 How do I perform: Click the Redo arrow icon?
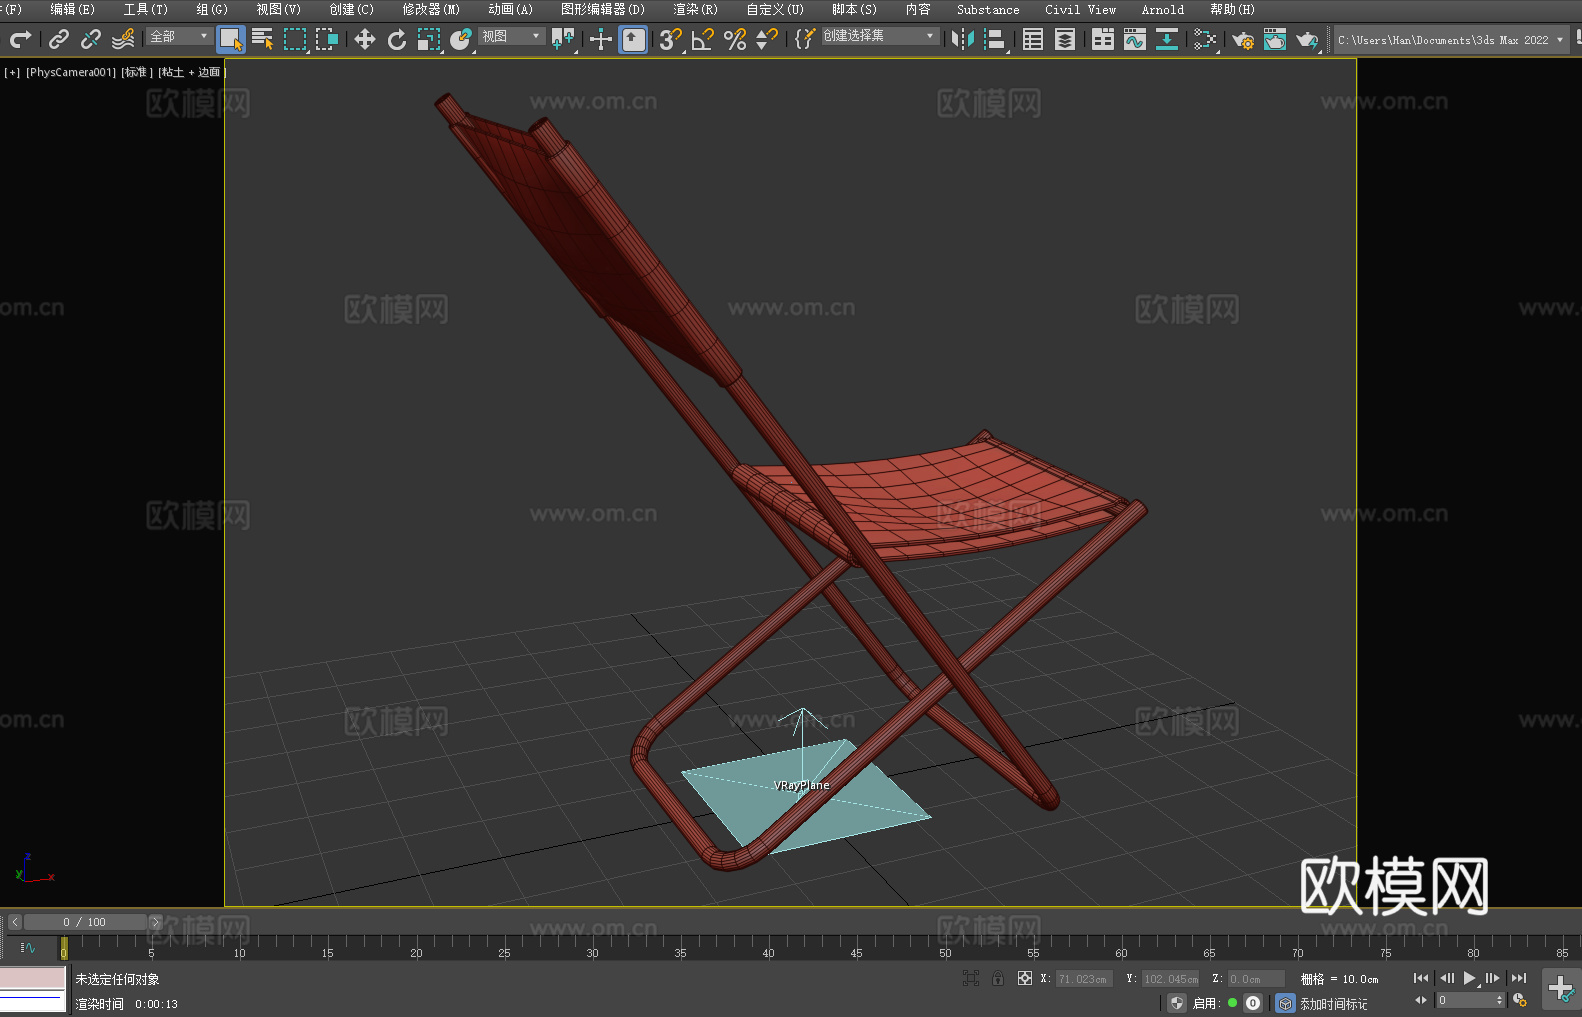click(x=20, y=39)
